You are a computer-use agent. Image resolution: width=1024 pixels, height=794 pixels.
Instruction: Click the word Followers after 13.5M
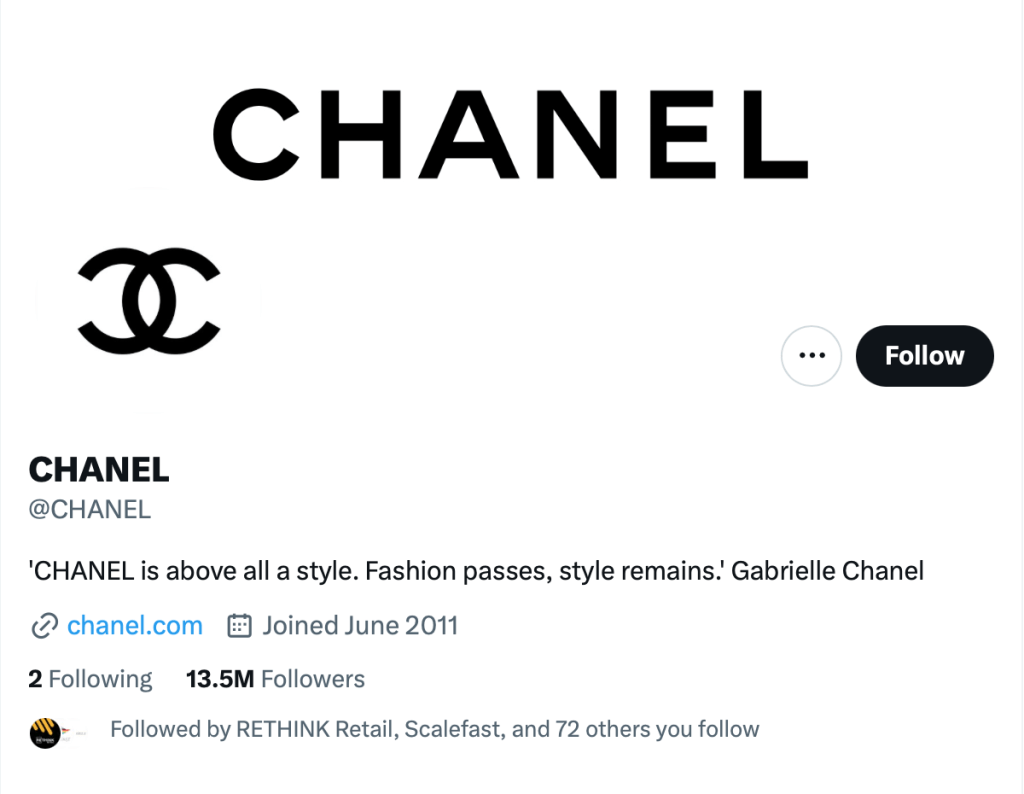point(313,680)
